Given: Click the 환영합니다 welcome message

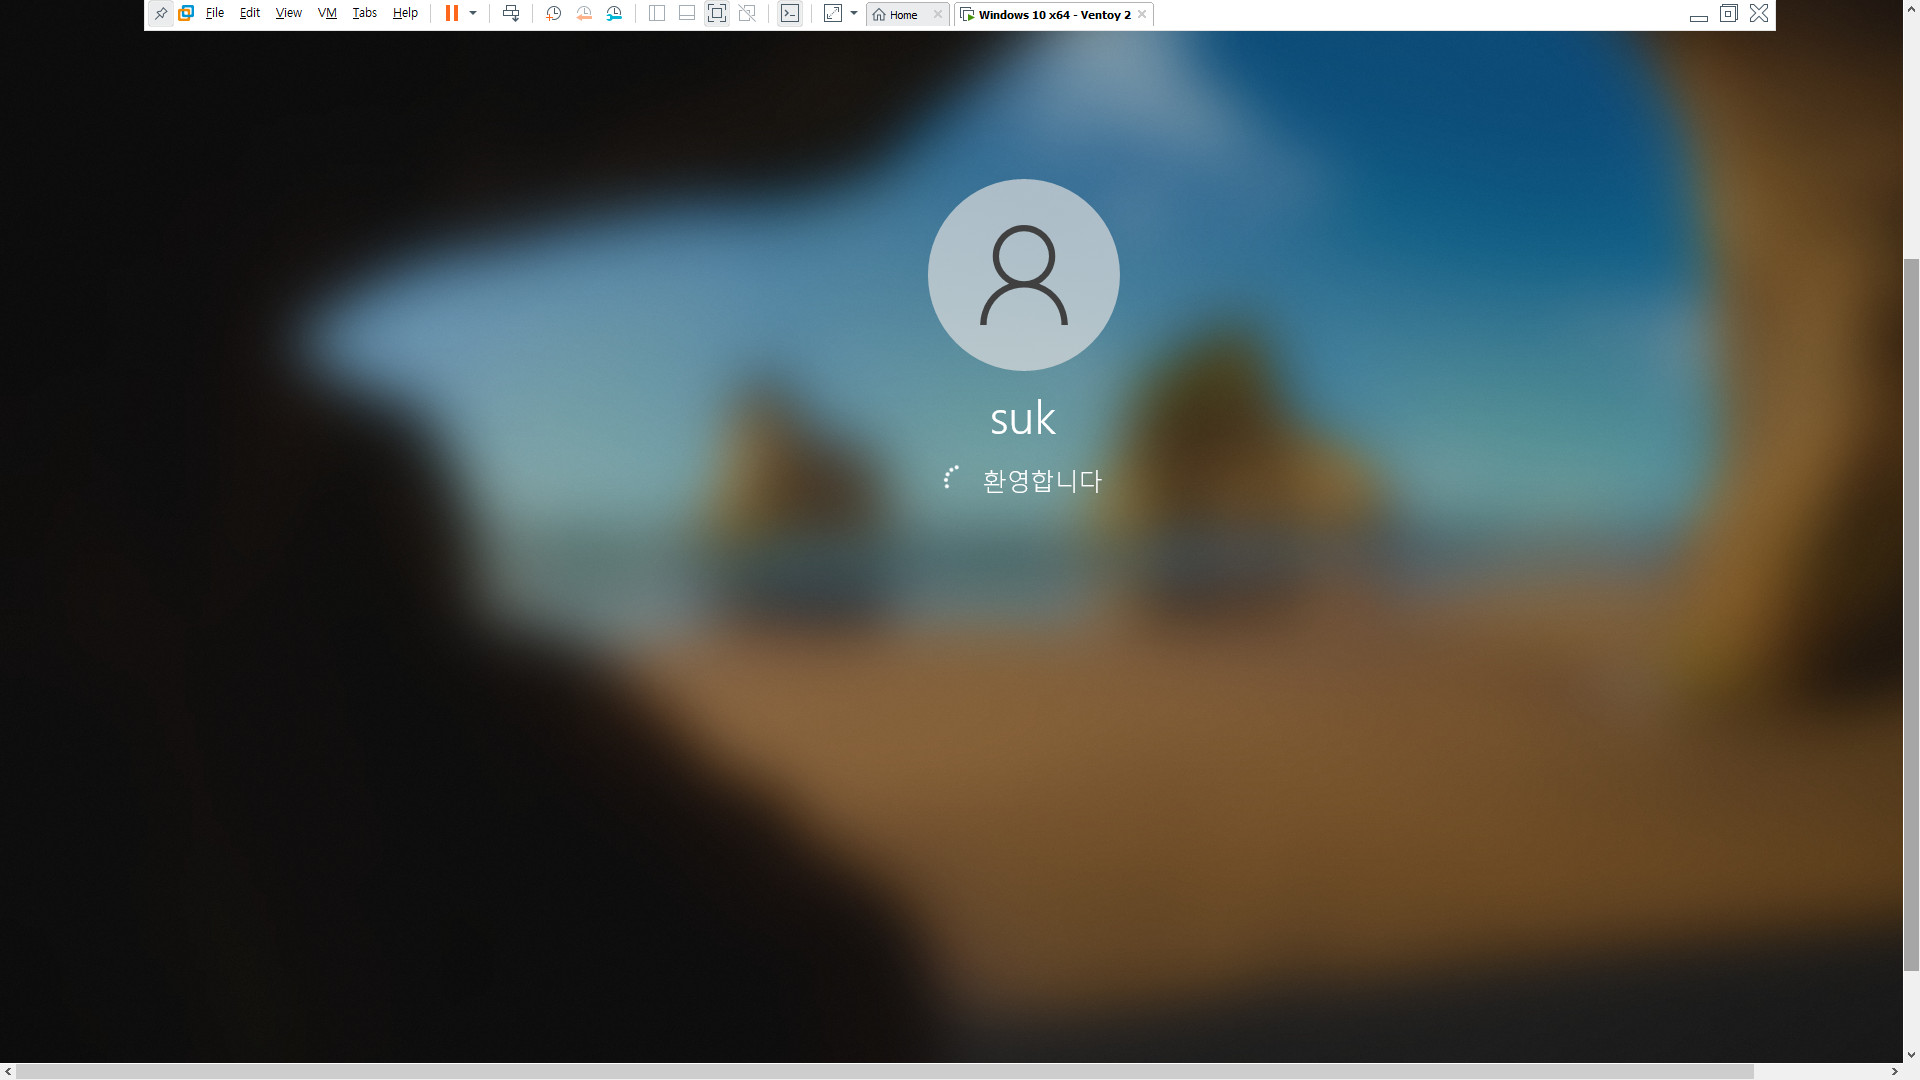Looking at the screenshot, I should tap(1042, 481).
